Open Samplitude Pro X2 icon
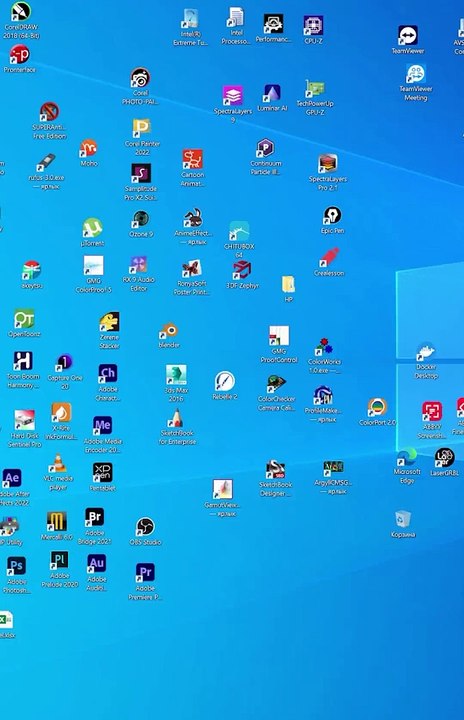This screenshot has height=720, width=464. pos(141,174)
